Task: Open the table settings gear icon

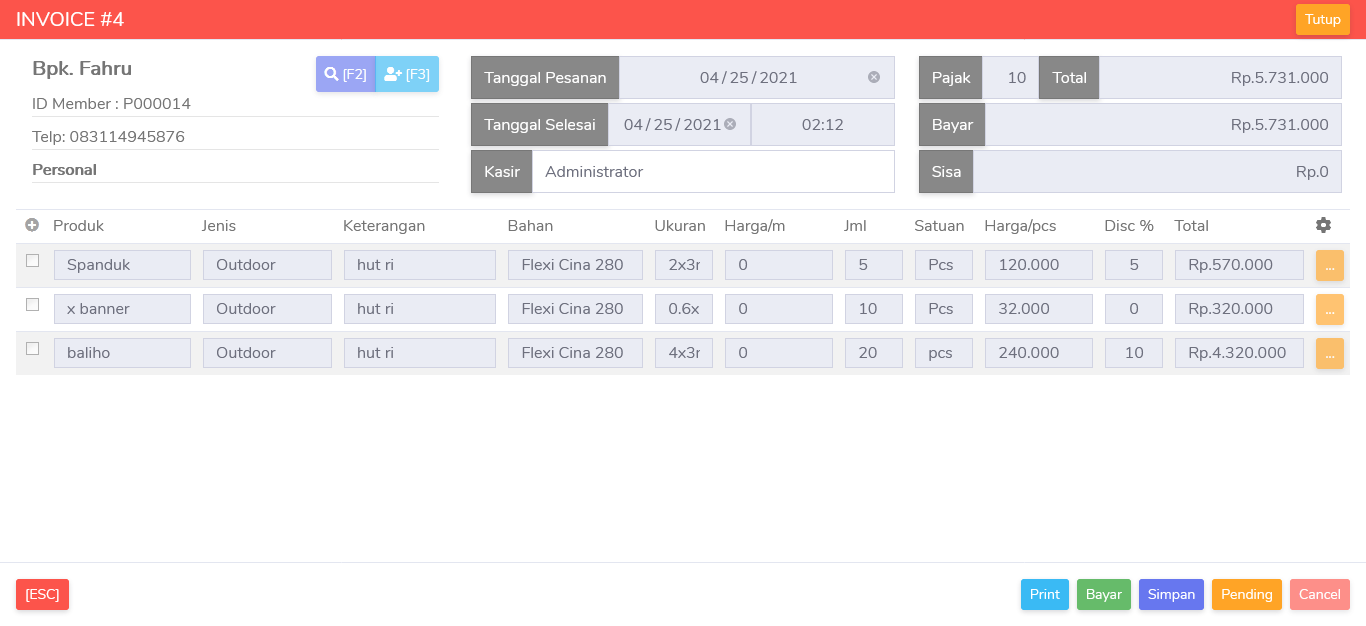Action: coord(1323,226)
